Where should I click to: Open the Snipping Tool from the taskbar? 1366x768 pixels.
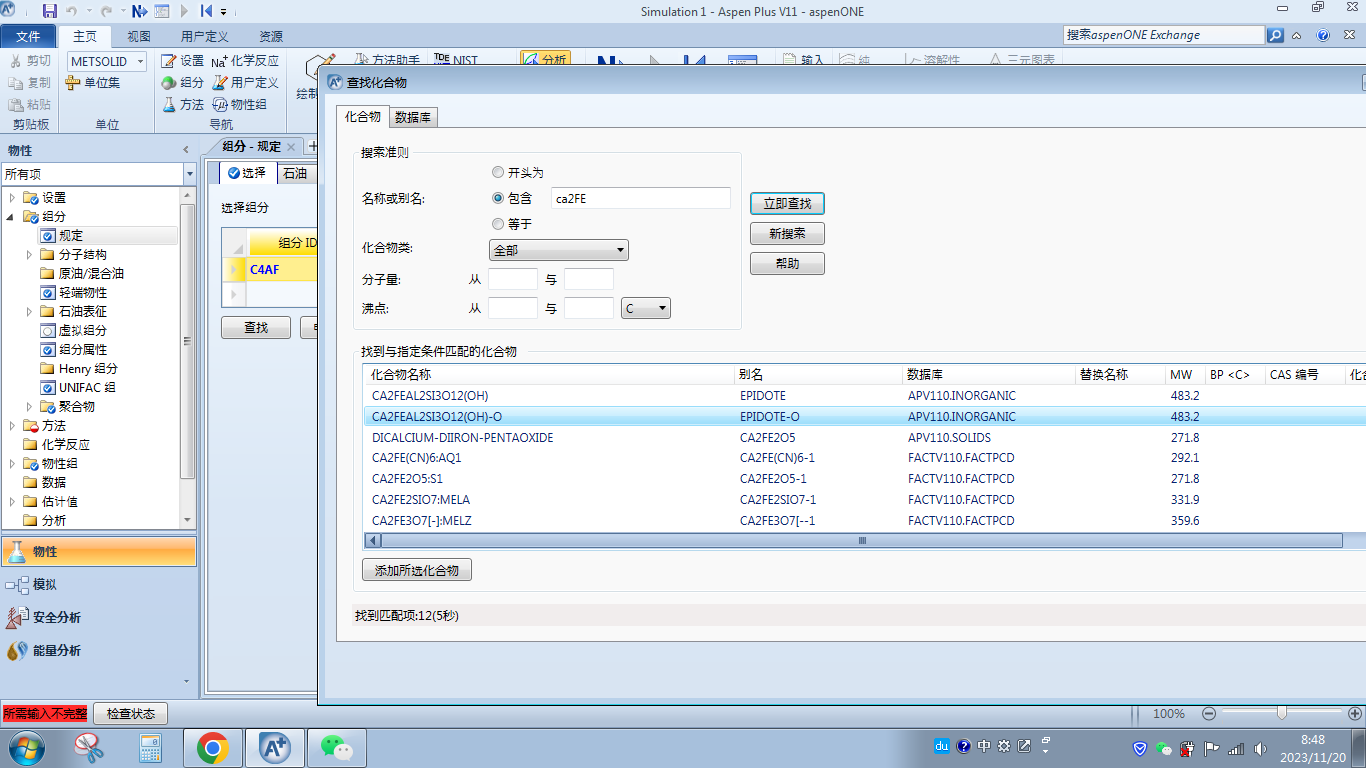(x=89, y=748)
